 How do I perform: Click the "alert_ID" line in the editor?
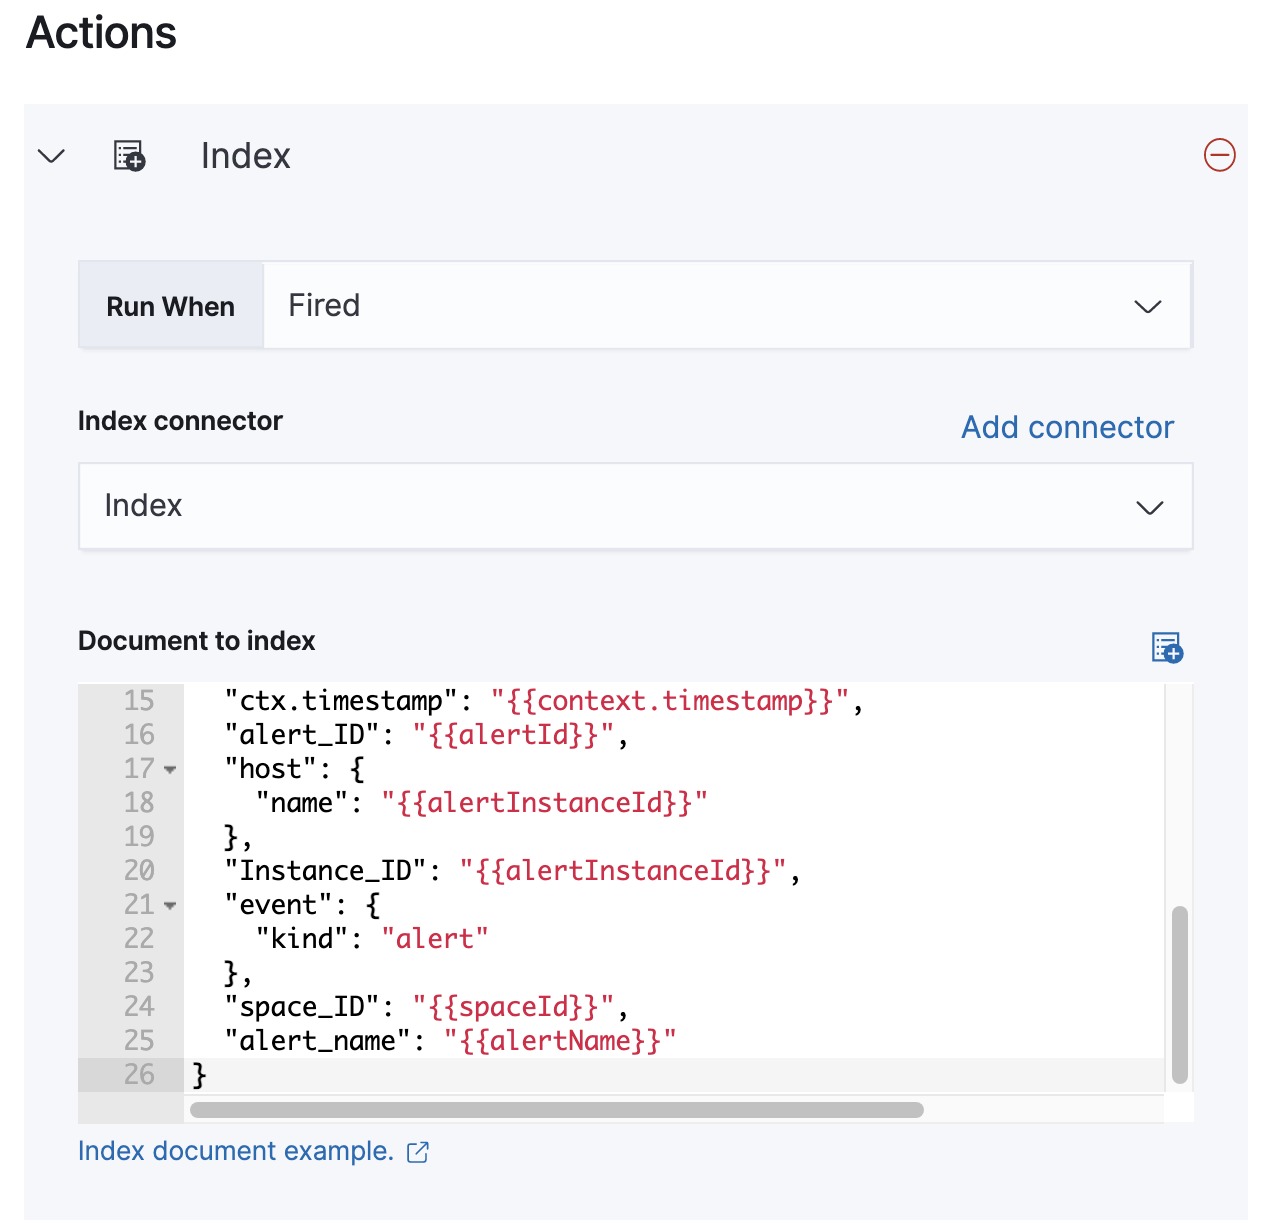(426, 735)
